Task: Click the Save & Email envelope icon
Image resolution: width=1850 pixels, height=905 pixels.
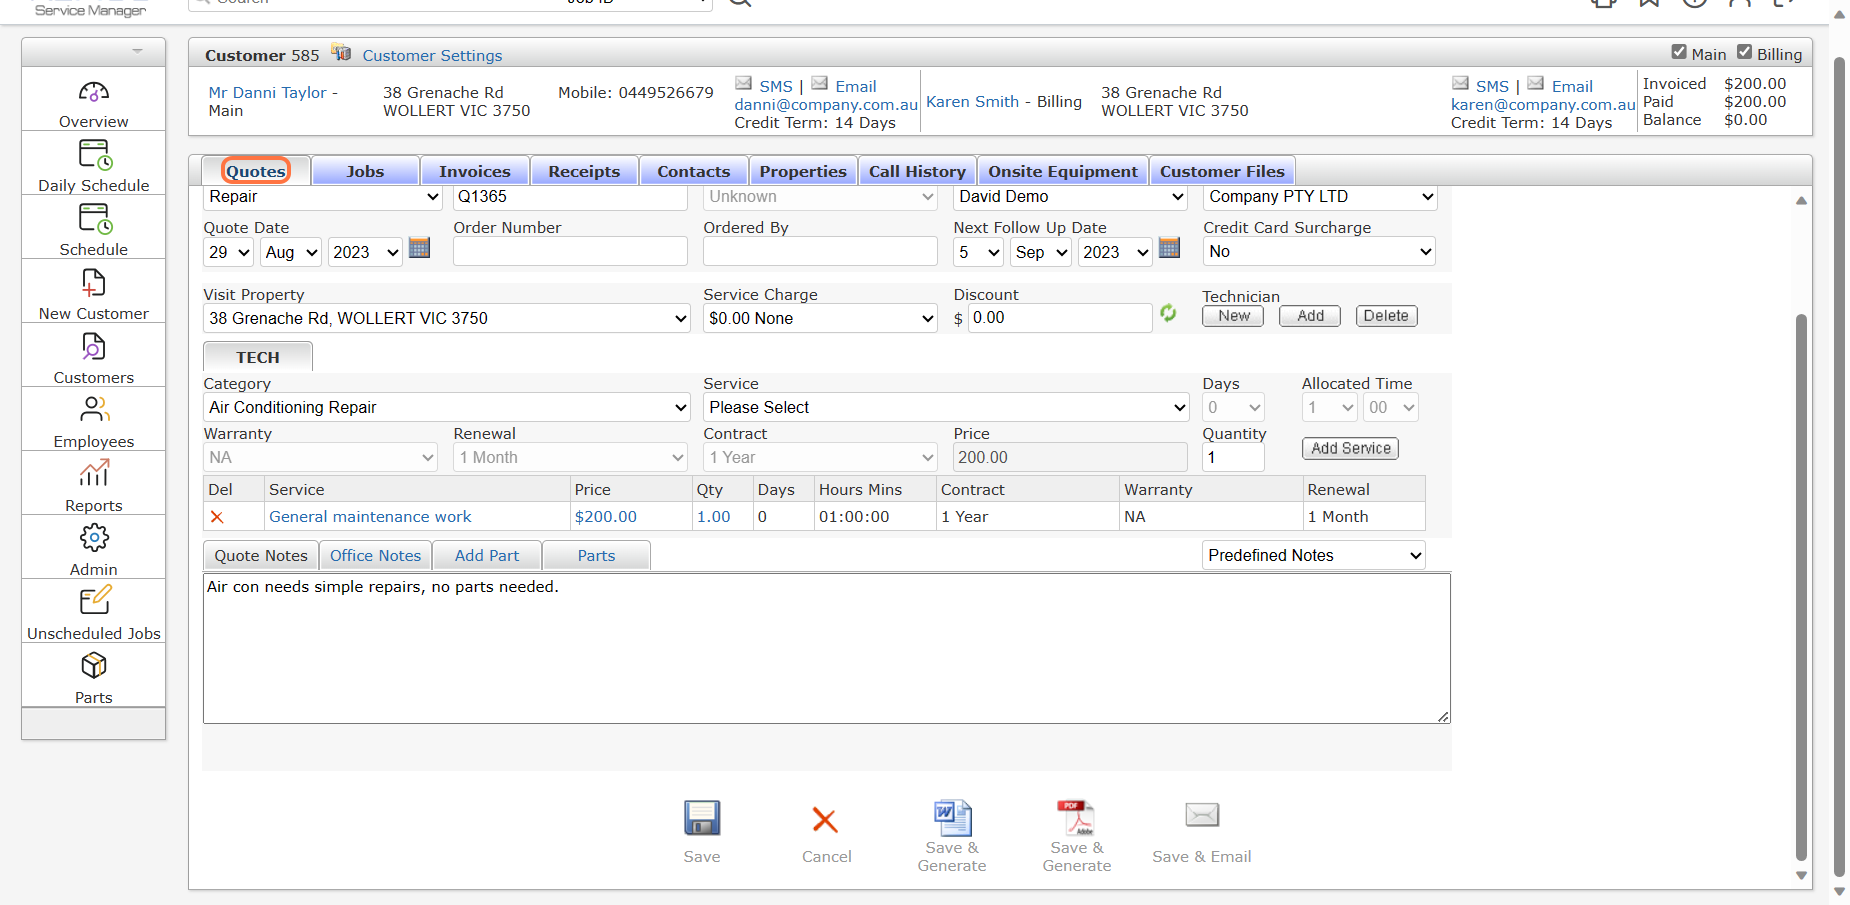Action: tap(1202, 815)
